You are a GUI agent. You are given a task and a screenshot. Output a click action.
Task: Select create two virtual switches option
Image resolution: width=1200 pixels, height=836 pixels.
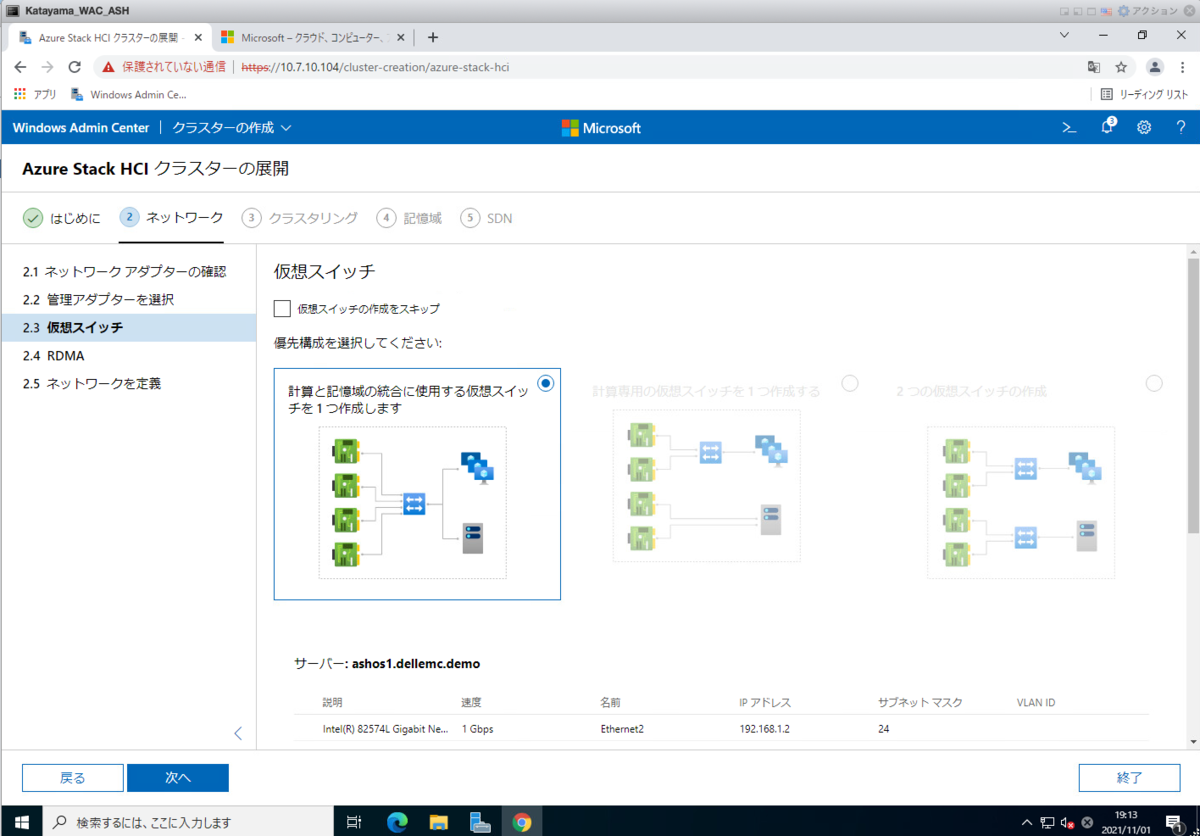tap(1154, 383)
